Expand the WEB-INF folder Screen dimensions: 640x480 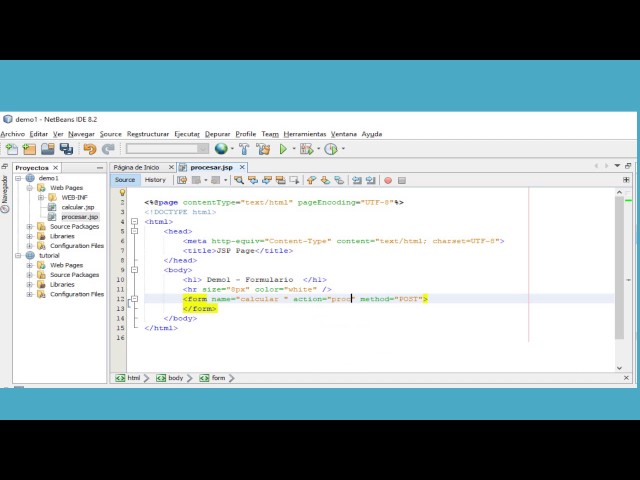(x=41, y=198)
